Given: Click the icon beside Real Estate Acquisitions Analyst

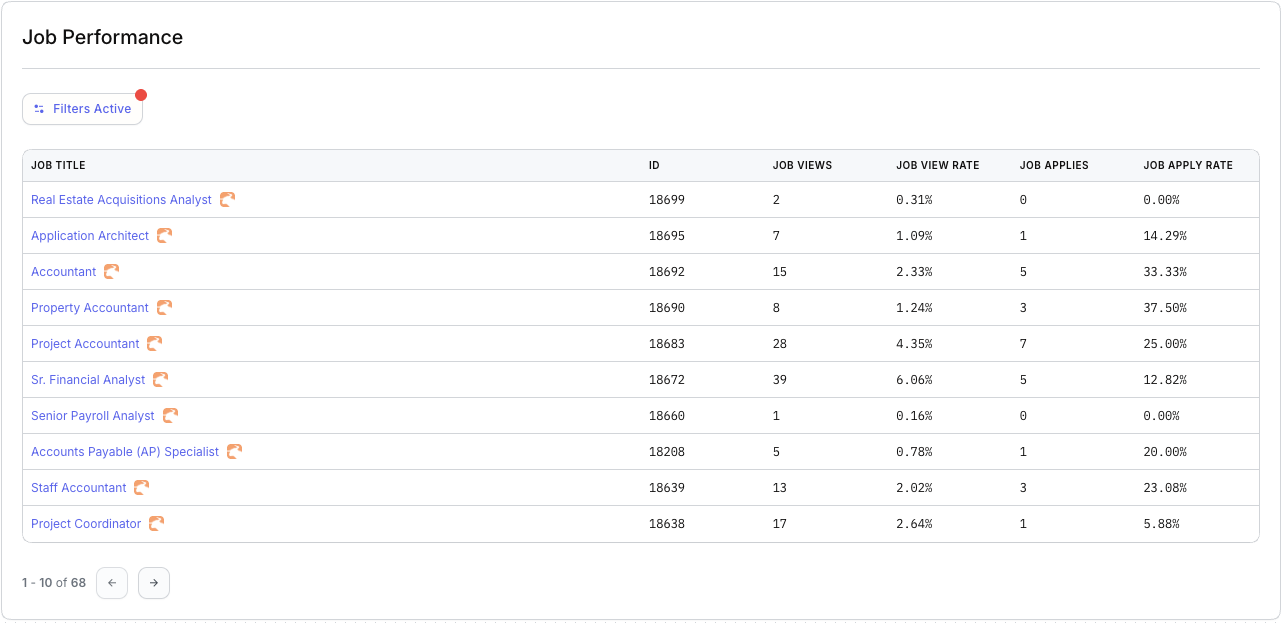Looking at the screenshot, I should click(x=228, y=200).
